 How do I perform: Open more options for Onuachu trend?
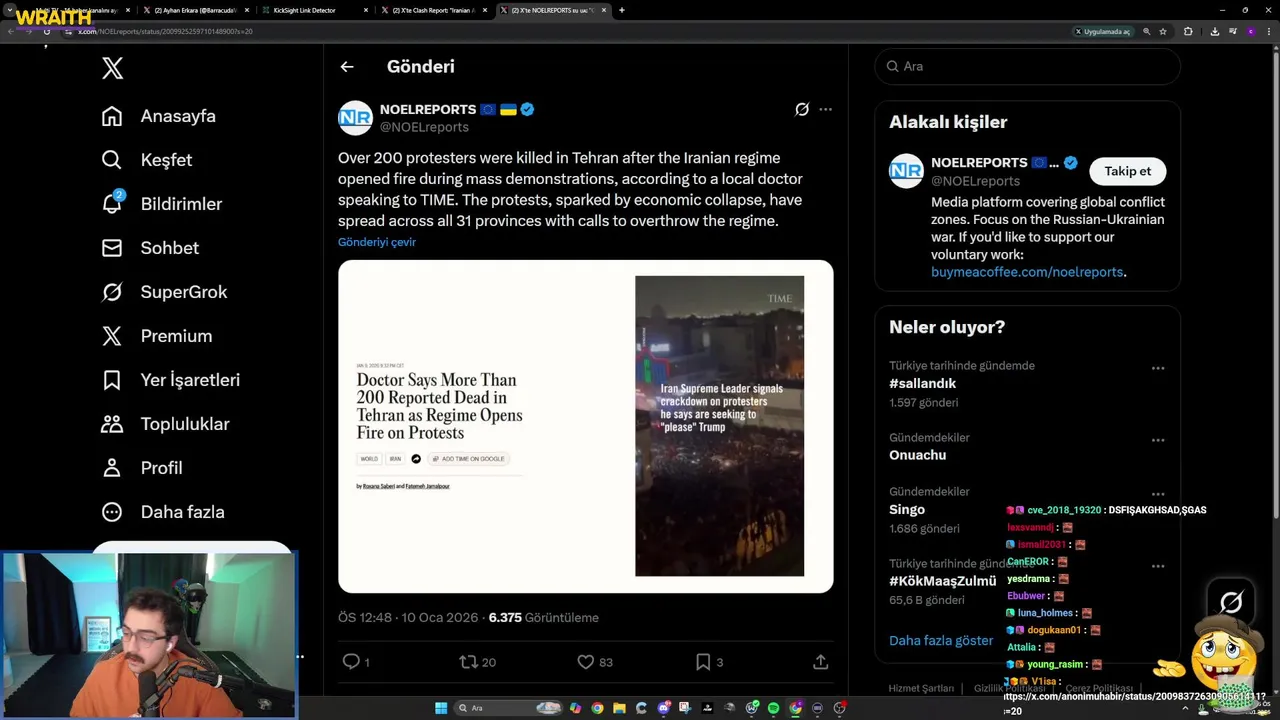(x=1158, y=440)
